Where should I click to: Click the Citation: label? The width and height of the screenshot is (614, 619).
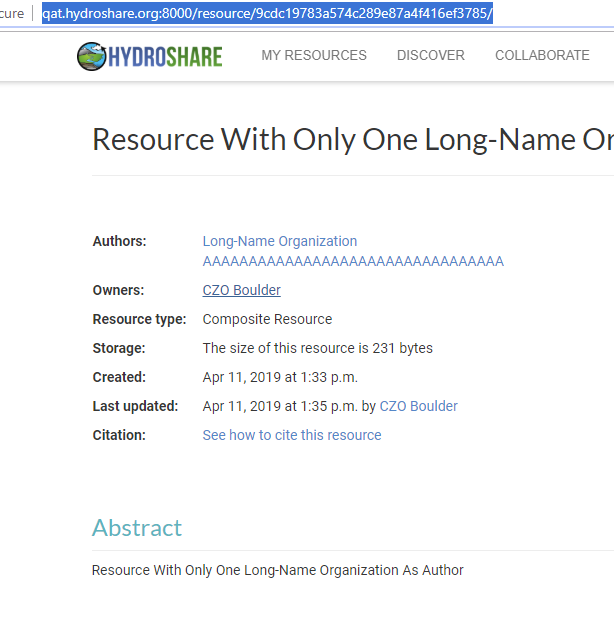coord(119,435)
